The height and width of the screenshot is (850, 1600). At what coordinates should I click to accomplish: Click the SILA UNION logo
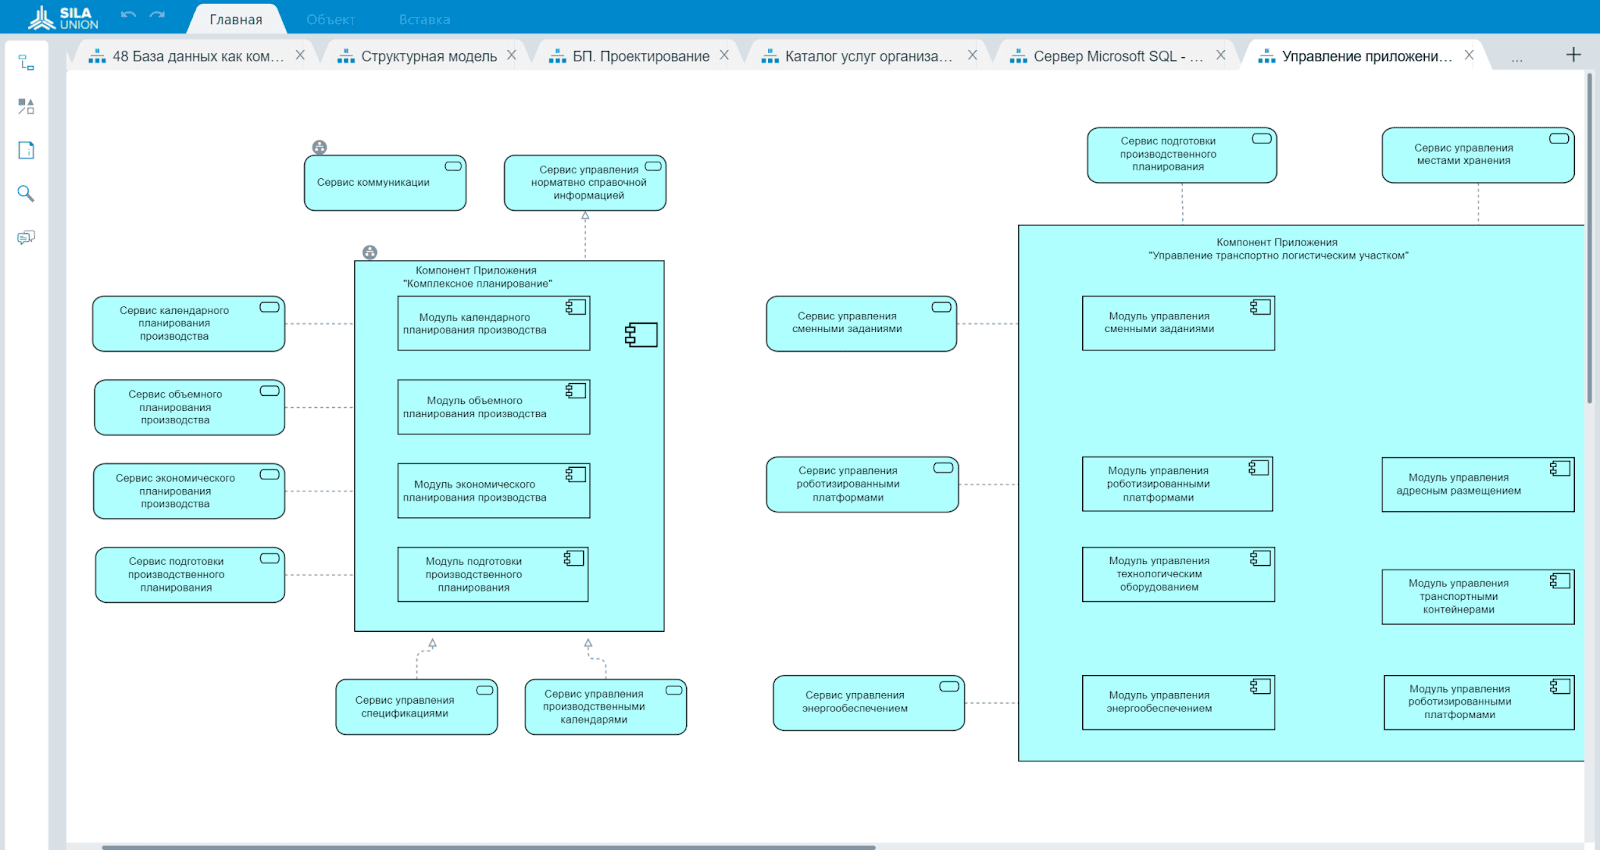63,17
